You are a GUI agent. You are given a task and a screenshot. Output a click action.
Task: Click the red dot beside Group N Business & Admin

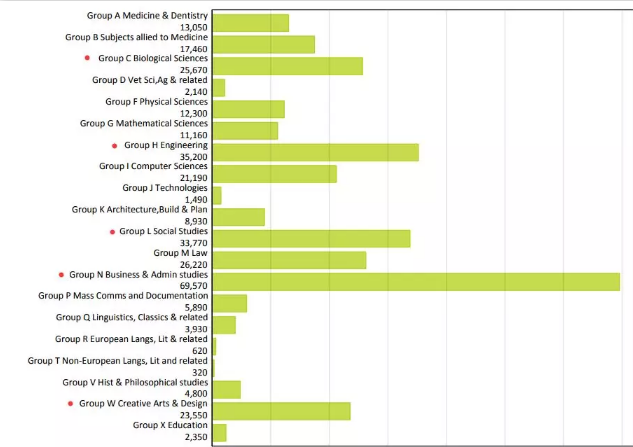pos(61,274)
